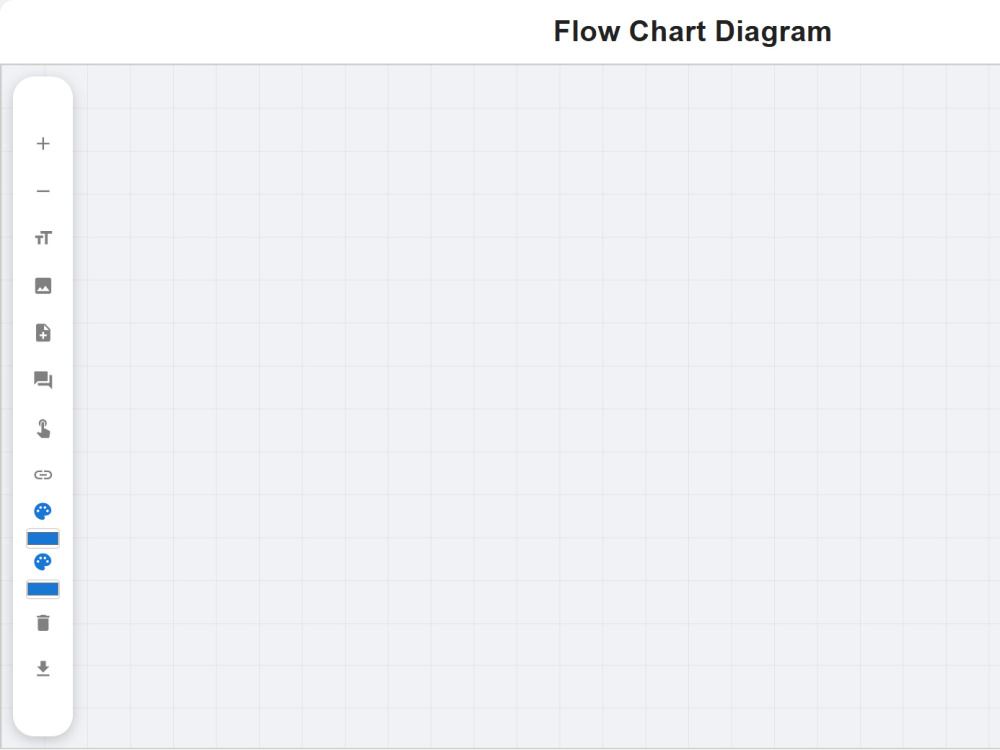
Task: Delete selection with the trash icon
Action: coord(43,622)
